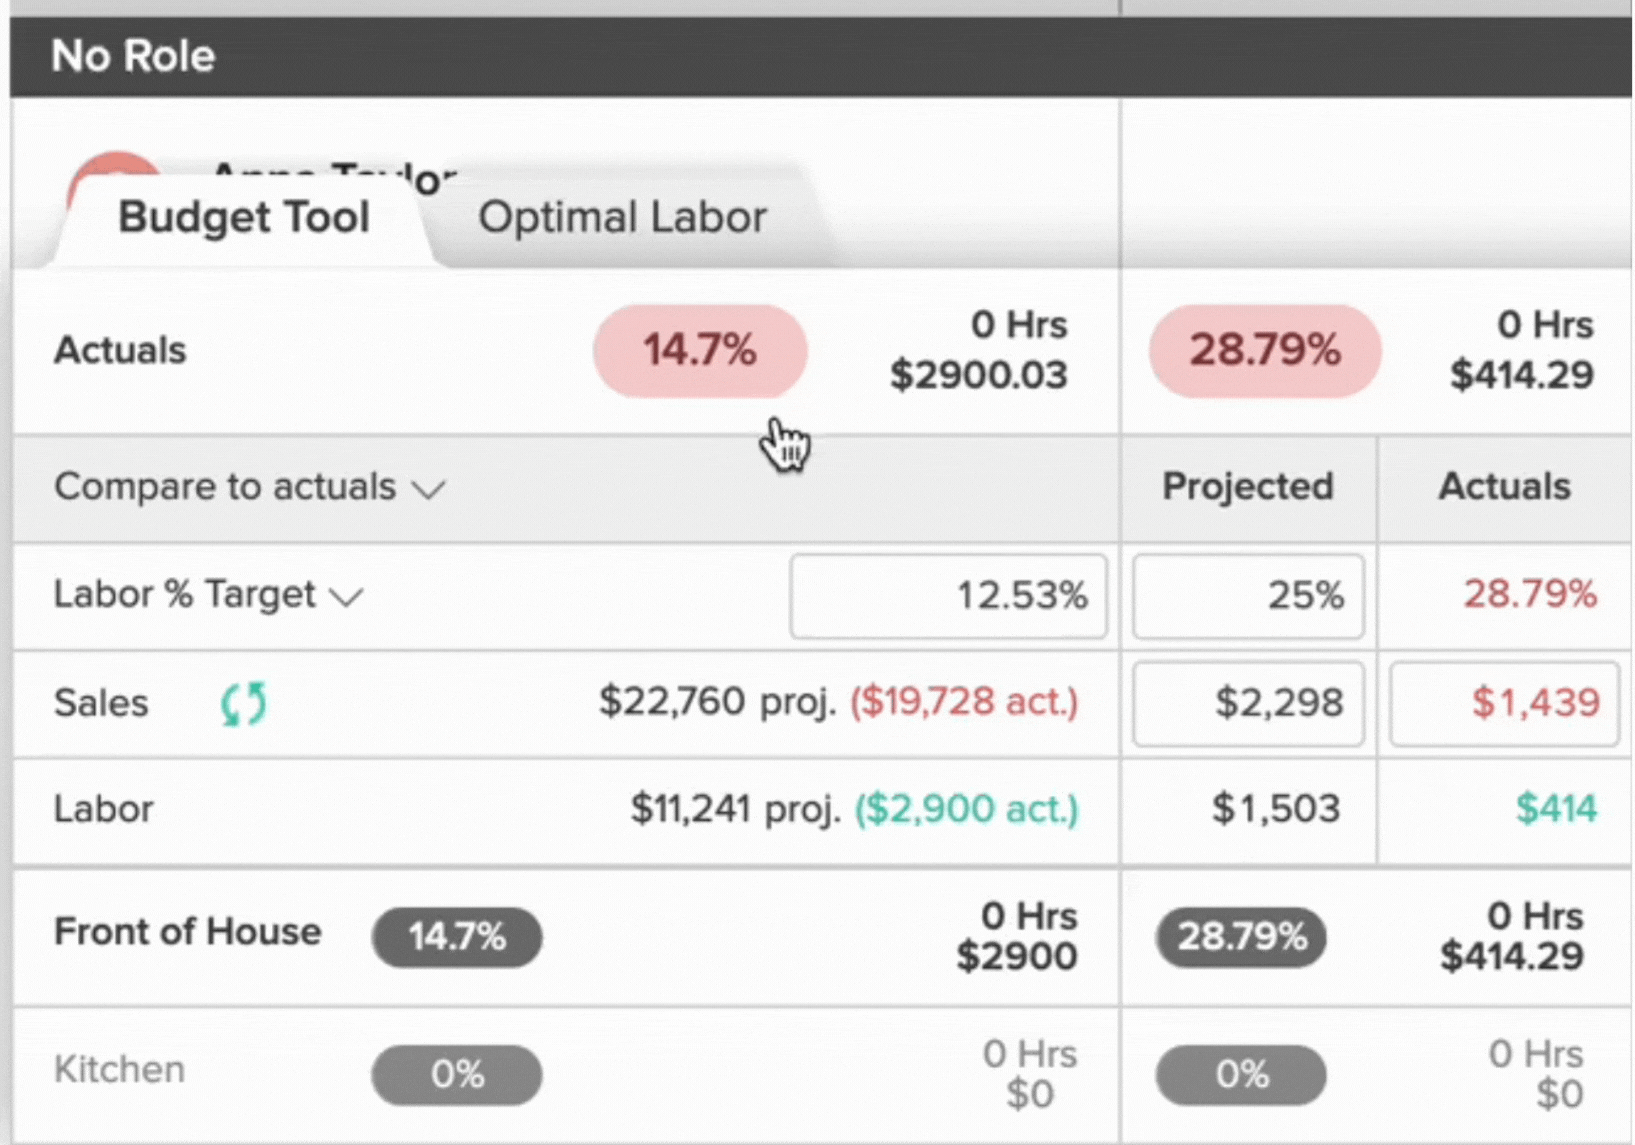Switch to the Budget Tool tab
This screenshot has width=1635, height=1145.
(243, 217)
